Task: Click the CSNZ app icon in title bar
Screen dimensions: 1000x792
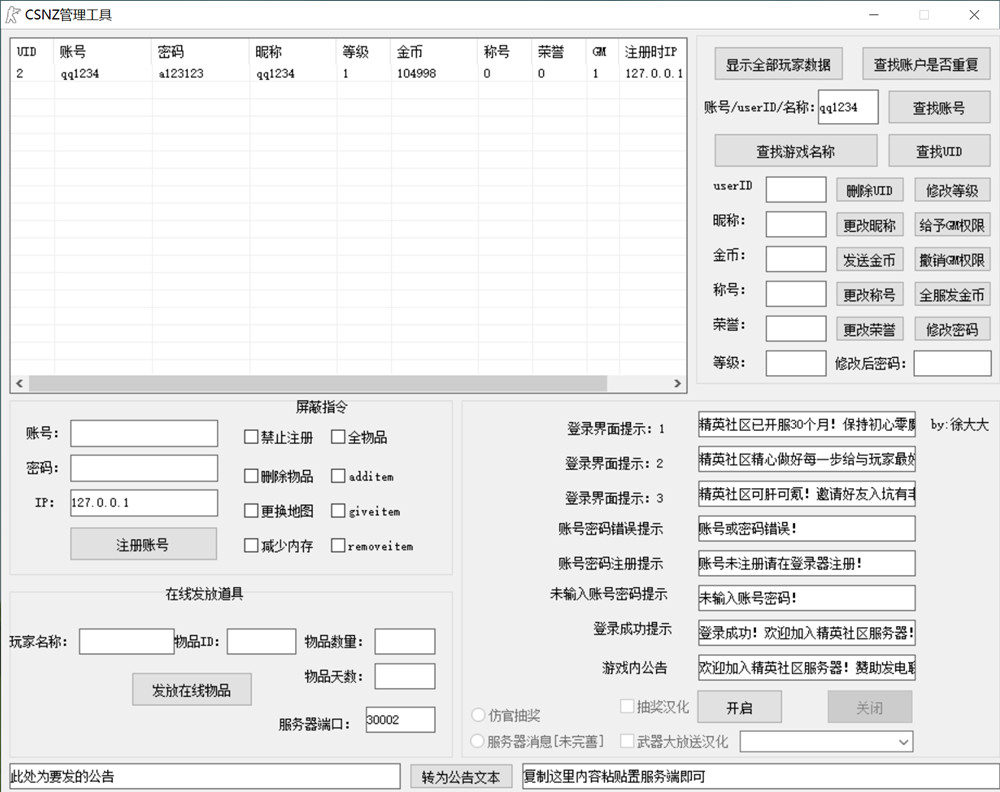Action: (13, 14)
